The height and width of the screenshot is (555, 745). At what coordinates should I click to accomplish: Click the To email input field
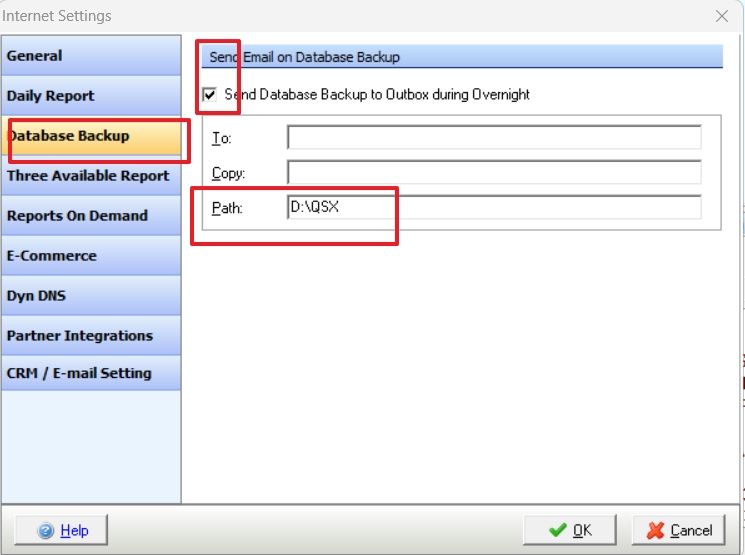[x=494, y=137]
